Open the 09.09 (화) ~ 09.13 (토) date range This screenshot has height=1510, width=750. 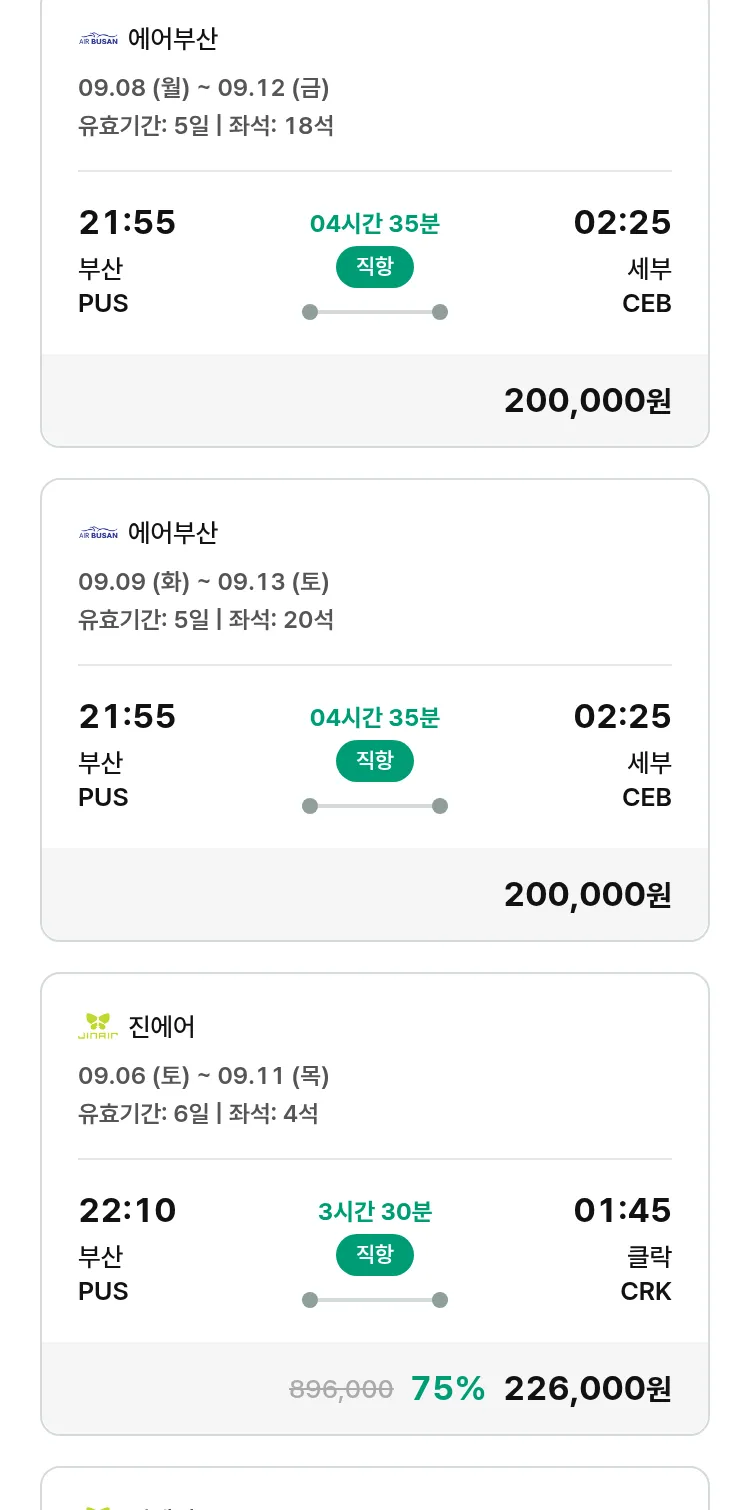pos(204,582)
